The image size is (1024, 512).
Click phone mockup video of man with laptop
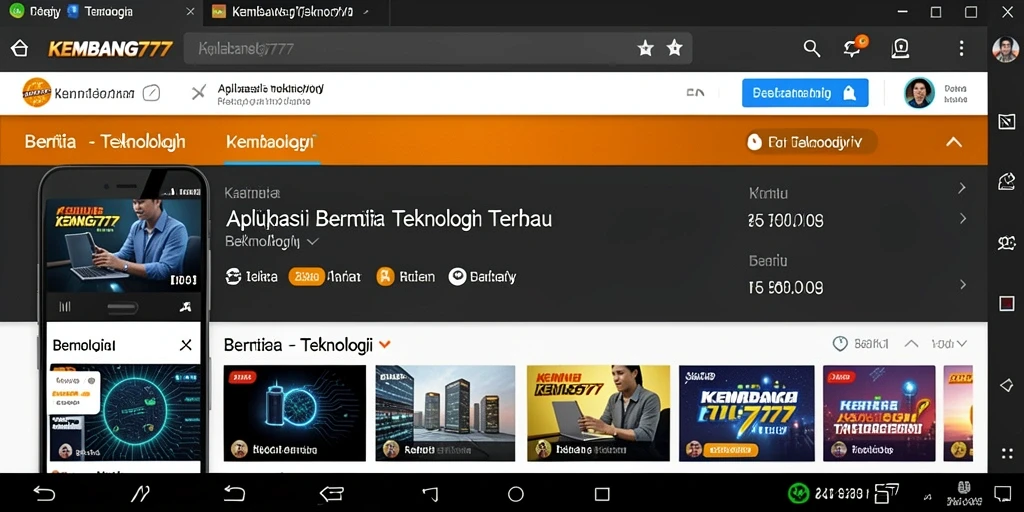click(x=123, y=245)
